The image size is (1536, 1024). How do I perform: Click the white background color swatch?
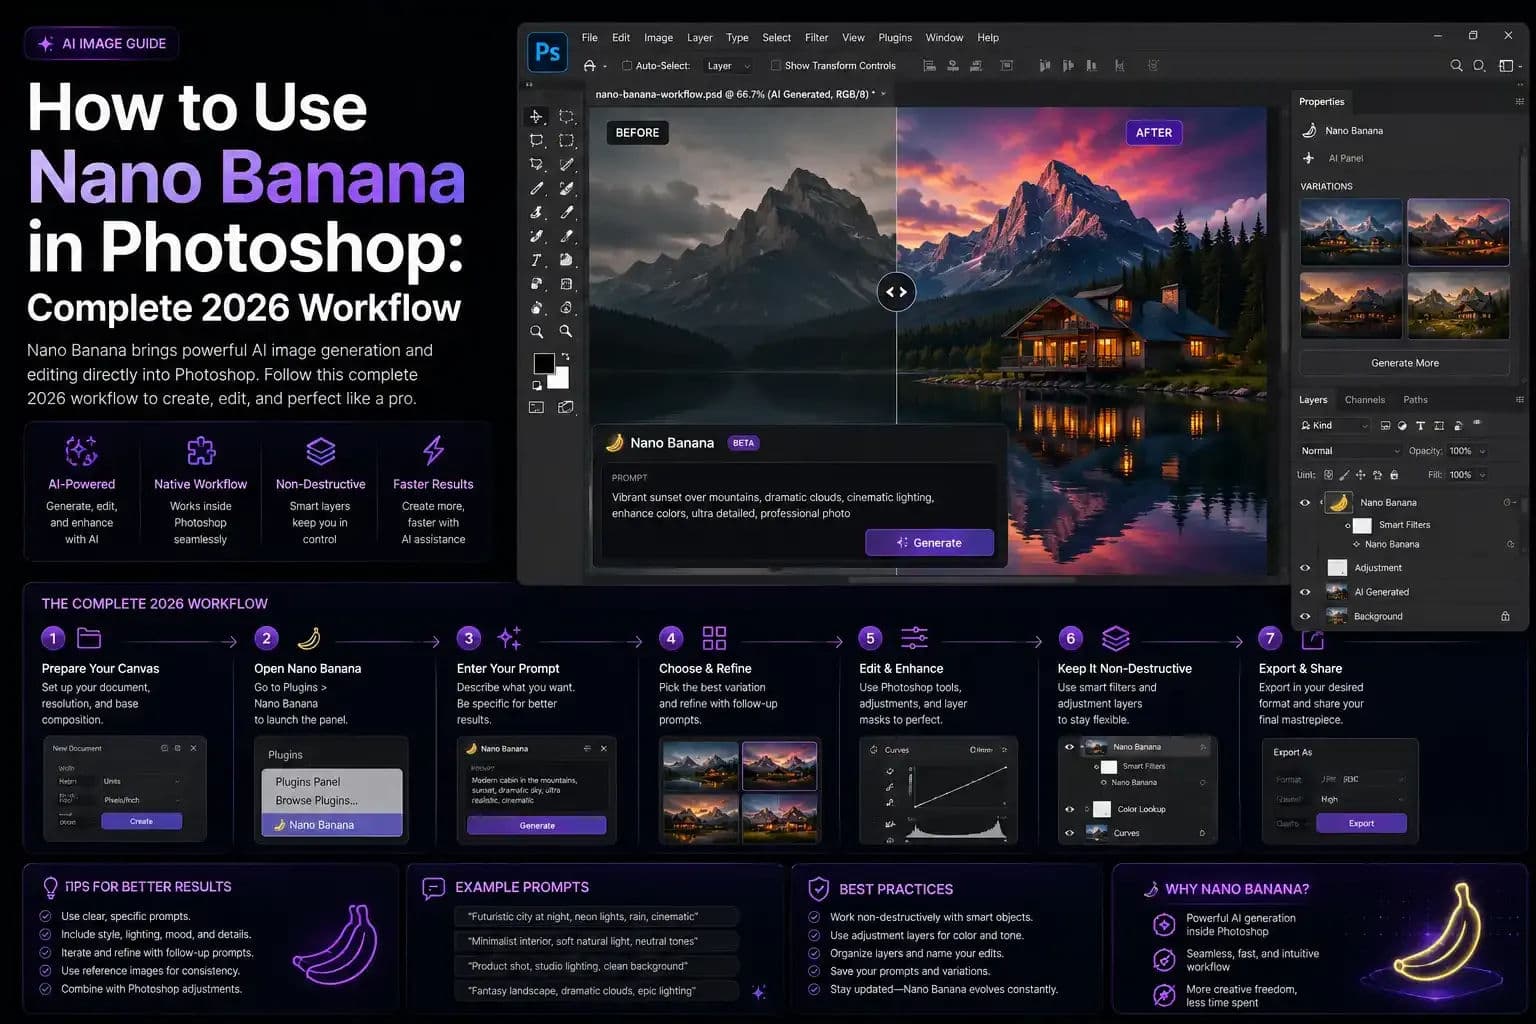click(561, 380)
